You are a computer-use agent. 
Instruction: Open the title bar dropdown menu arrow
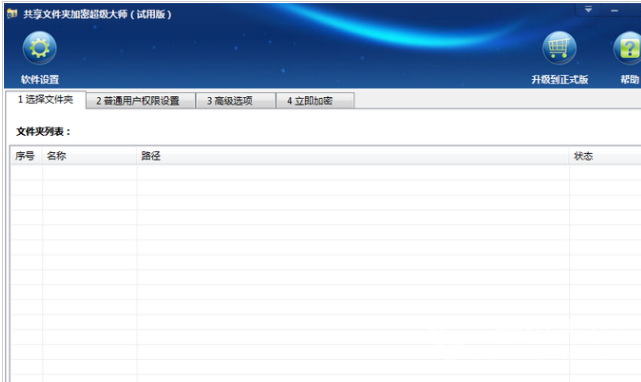(588, 9)
